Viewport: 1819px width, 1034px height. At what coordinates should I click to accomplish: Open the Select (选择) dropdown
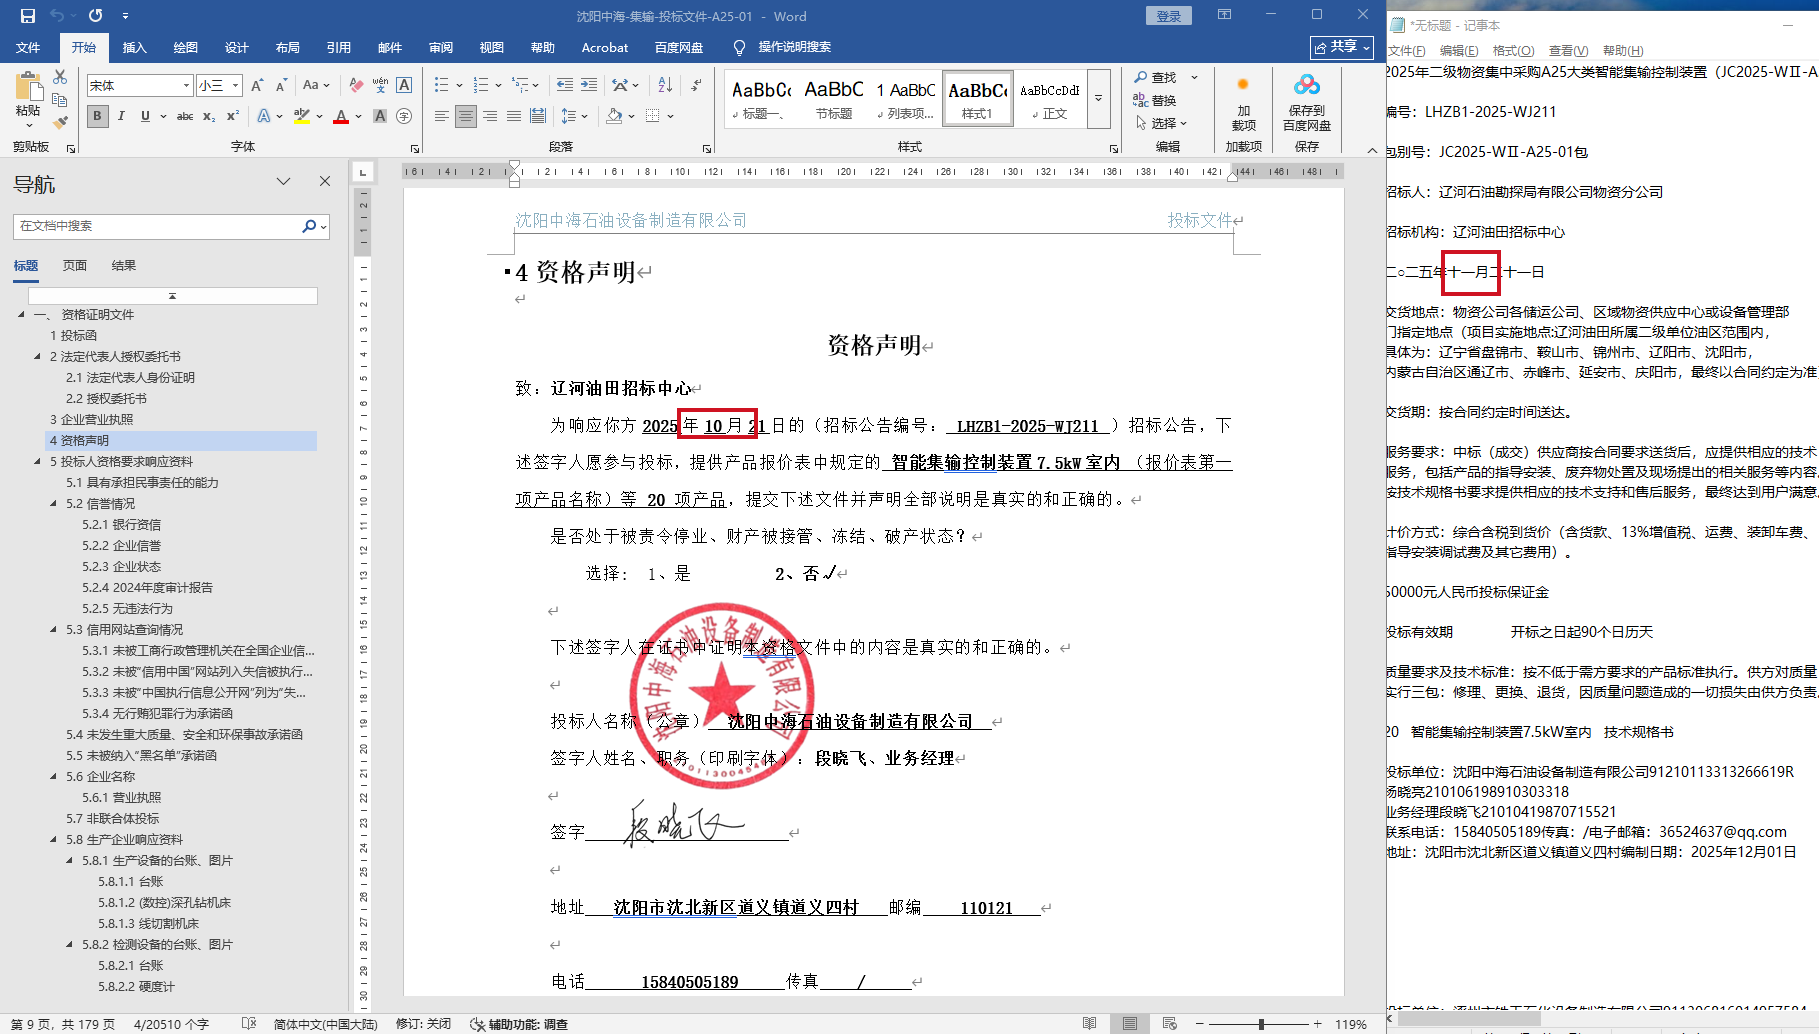click(x=1162, y=123)
